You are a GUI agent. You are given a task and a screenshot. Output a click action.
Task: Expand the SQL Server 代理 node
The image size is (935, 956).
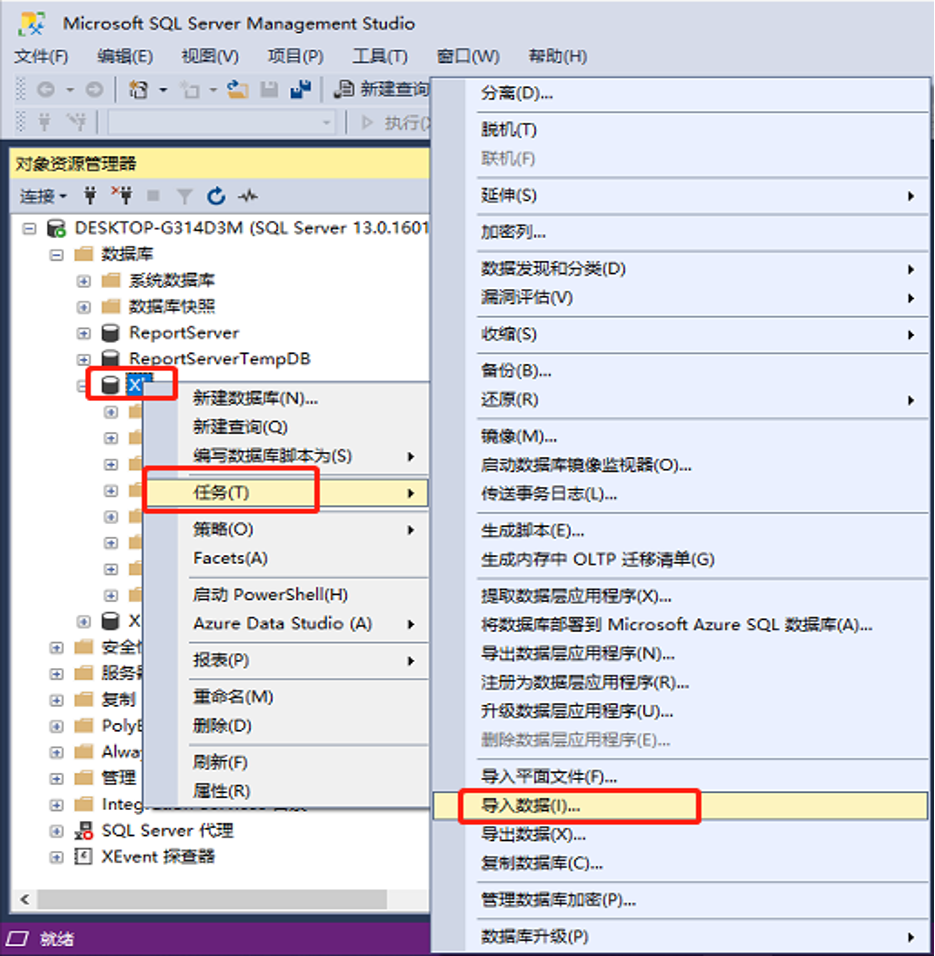56,831
